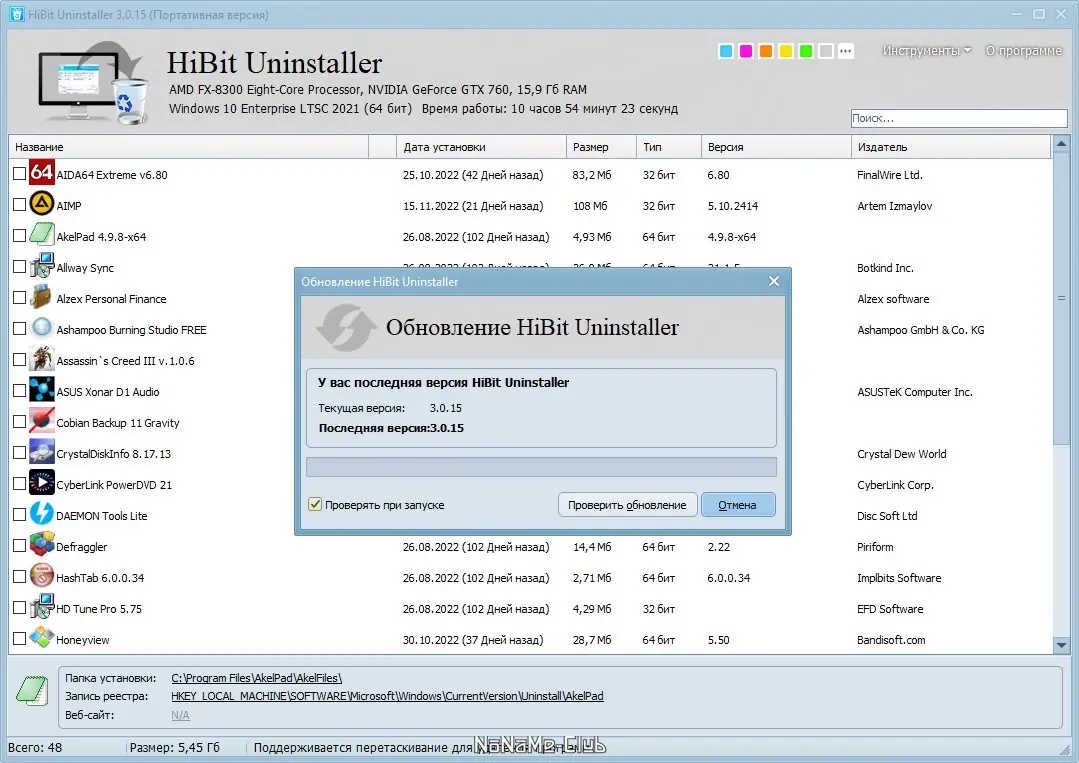Open the AkelFiles install folder link
Image resolution: width=1079 pixels, height=763 pixels.
click(257, 678)
